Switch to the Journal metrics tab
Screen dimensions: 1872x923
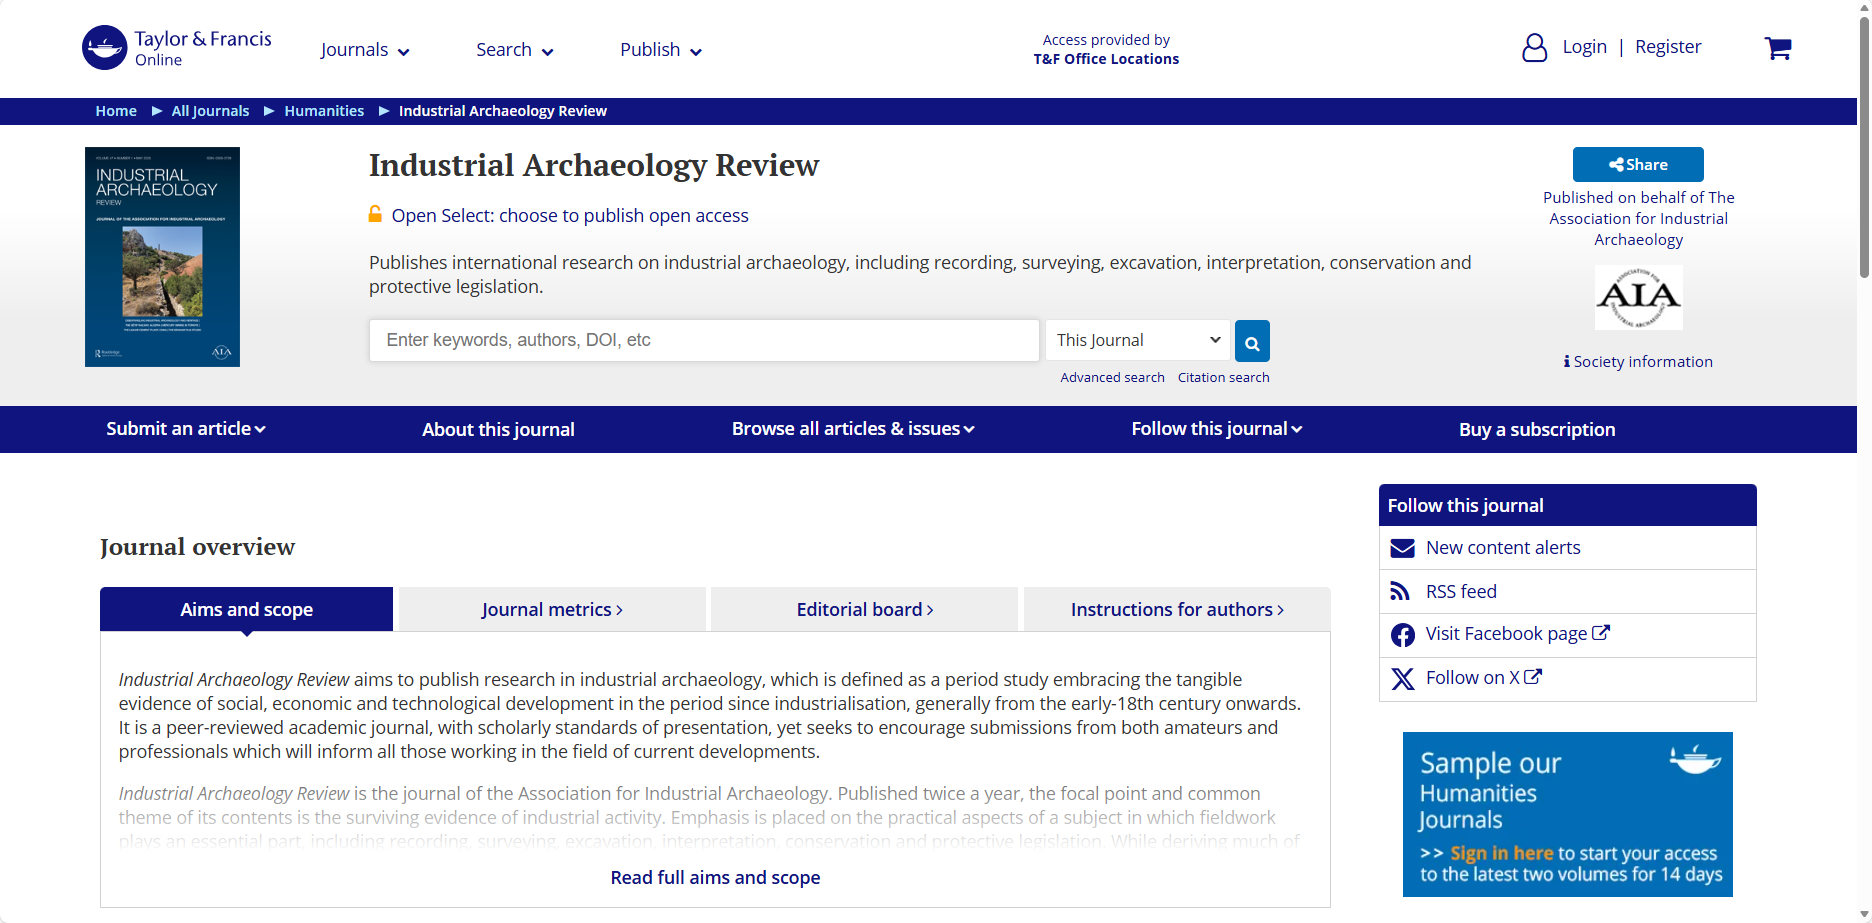552,610
